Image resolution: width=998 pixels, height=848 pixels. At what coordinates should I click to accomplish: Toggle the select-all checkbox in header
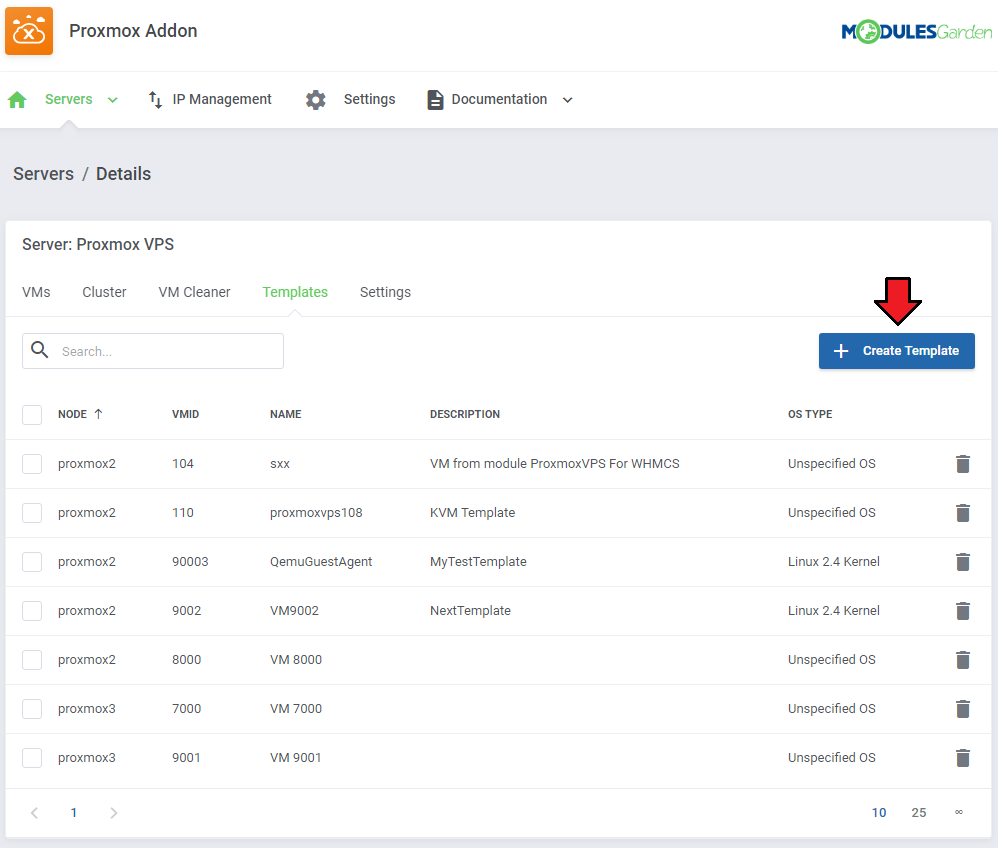click(32, 414)
